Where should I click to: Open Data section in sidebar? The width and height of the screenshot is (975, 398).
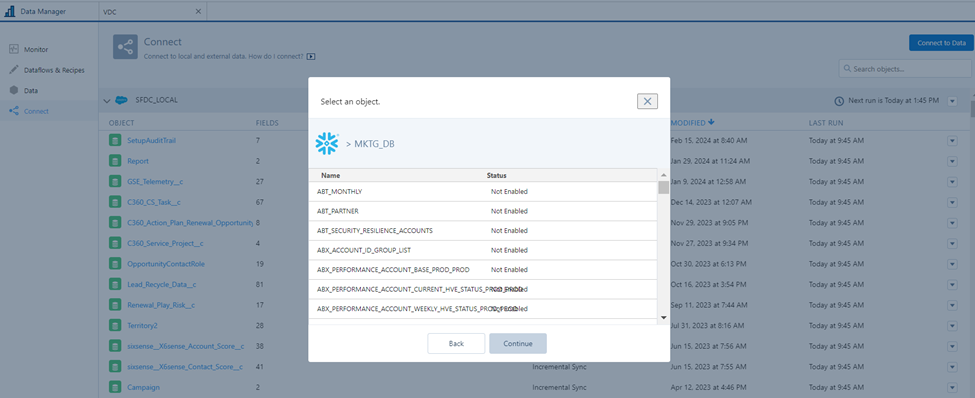pyautogui.click(x=31, y=91)
